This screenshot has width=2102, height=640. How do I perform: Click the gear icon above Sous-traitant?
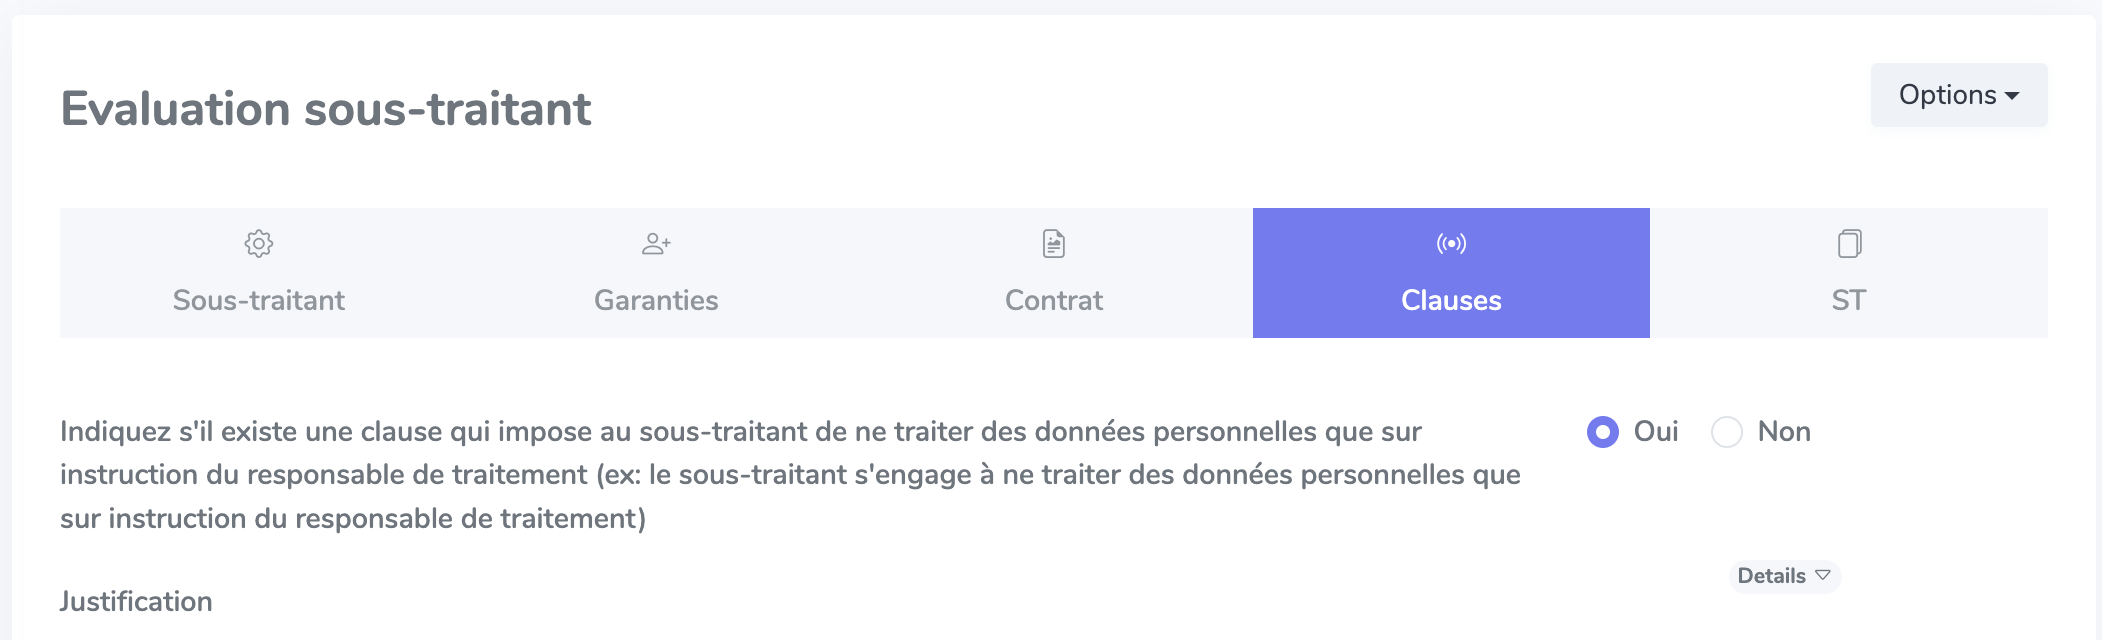coord(259,243)
